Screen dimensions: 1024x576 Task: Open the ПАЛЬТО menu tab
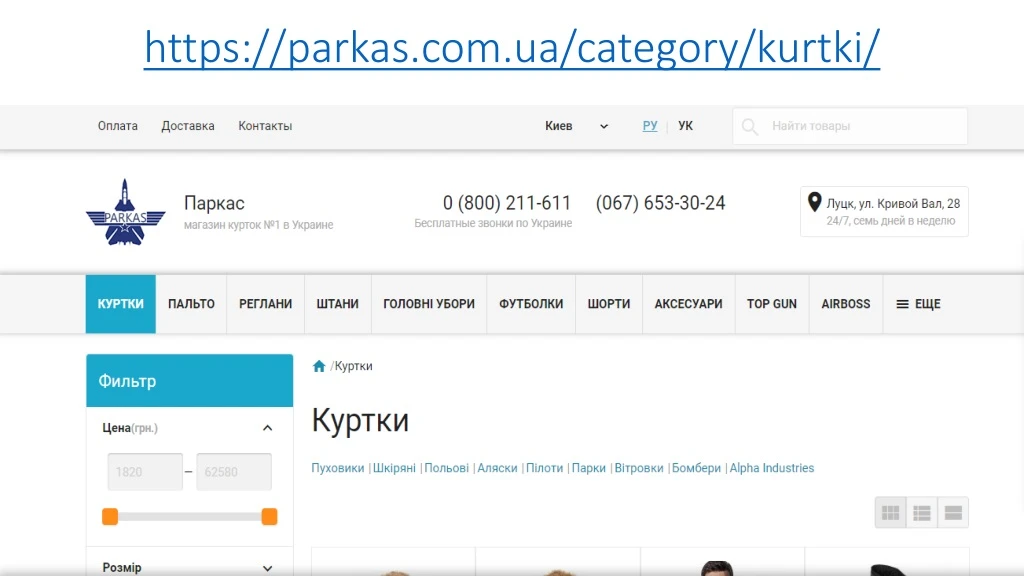pyautogui.click(x=191, y=304)
